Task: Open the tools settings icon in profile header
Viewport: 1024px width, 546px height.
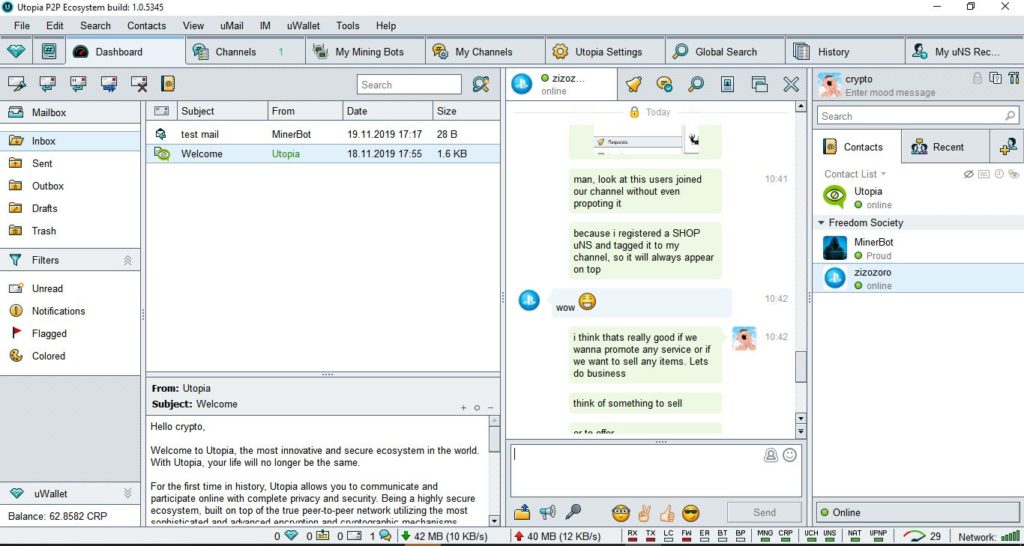Action: pyautogui.click(x=1014, y=78)
